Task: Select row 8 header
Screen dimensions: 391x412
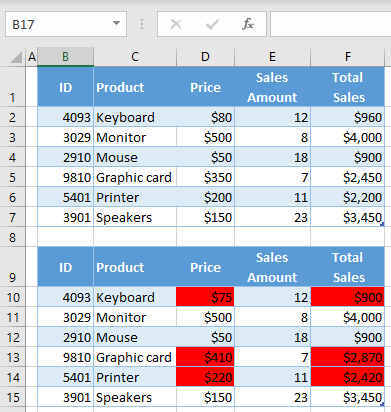Action: click(x=13, y=237)
